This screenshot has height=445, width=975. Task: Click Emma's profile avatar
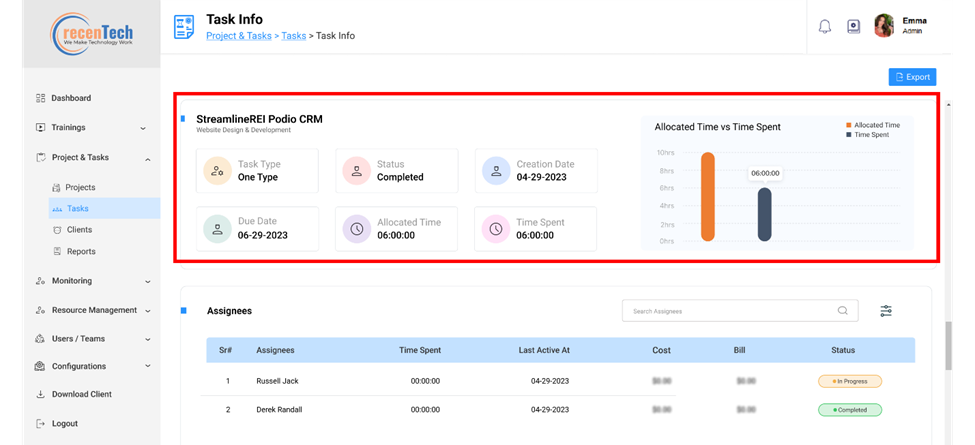(x=884, y=26)
